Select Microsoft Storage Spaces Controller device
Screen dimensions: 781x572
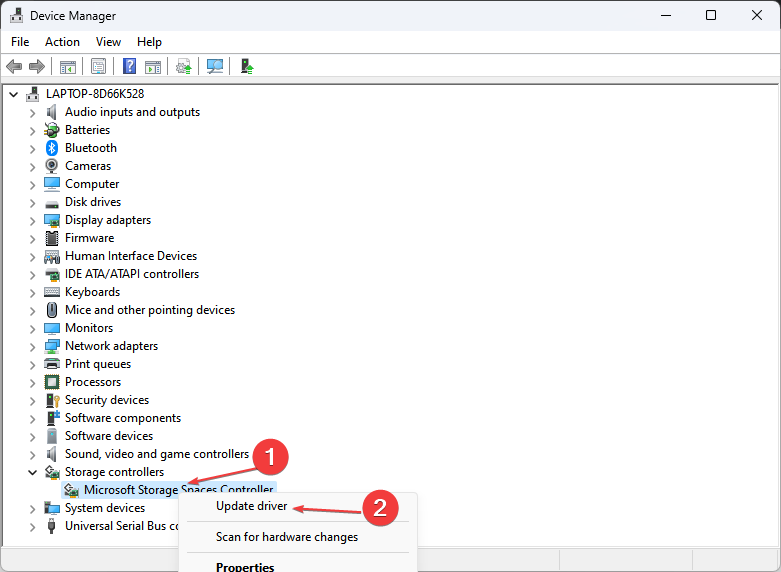179,490
